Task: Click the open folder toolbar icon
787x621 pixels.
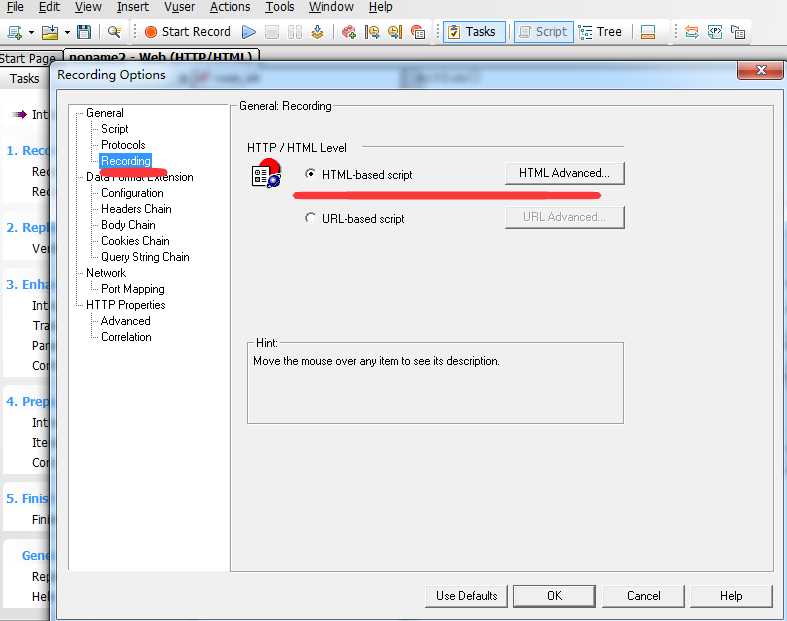Action: [50, 32]
